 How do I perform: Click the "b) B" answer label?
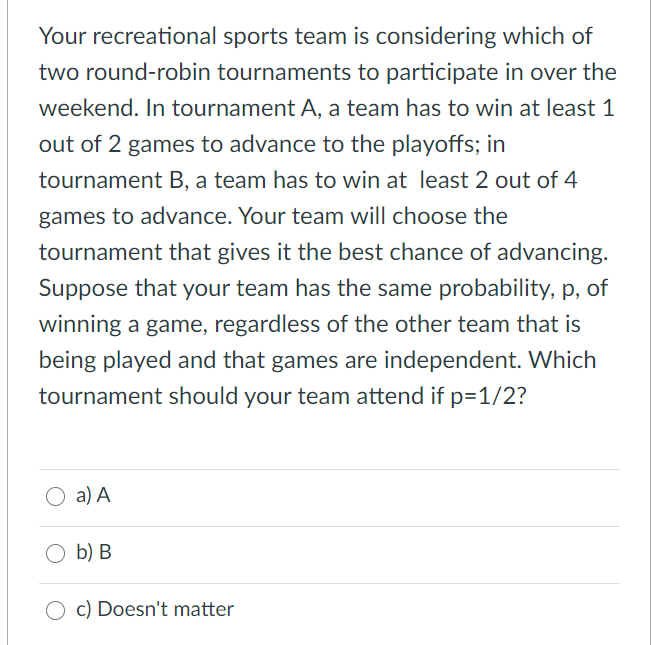(x=94, y=552)
